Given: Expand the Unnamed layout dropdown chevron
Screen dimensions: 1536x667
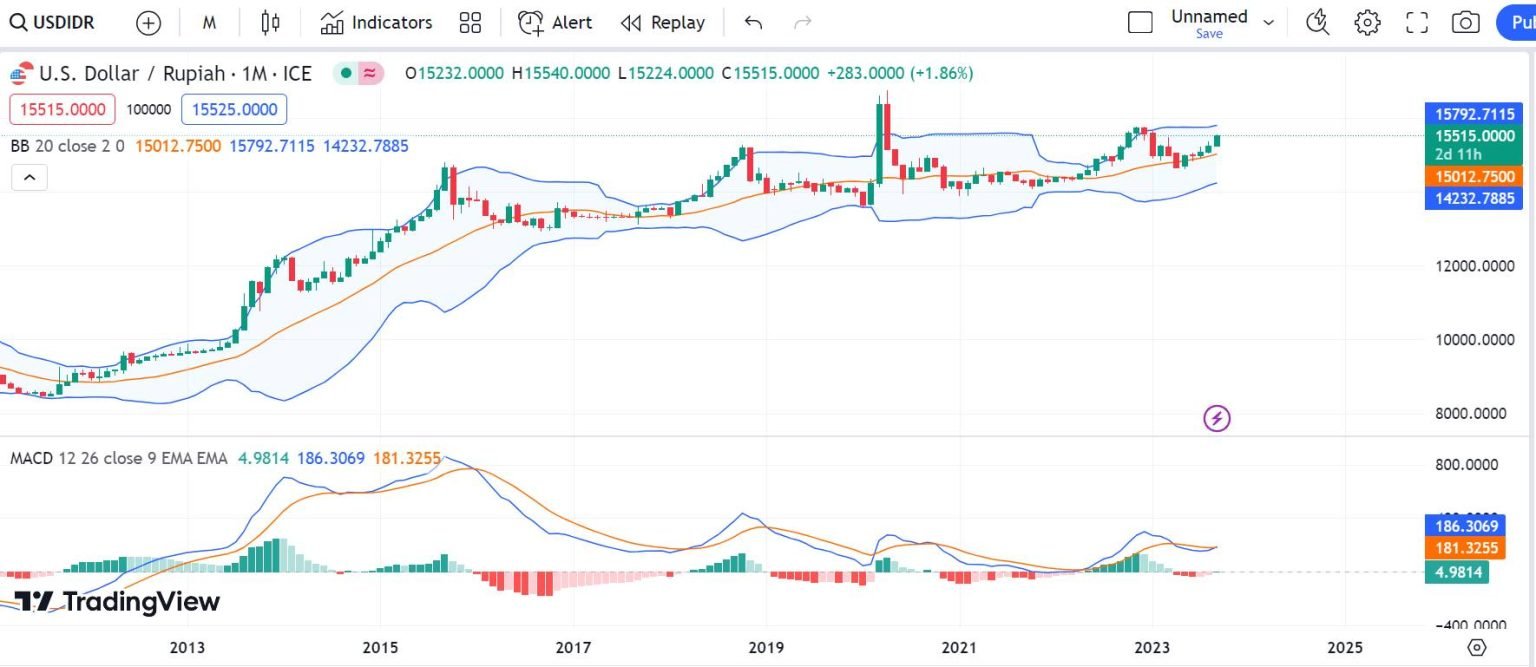Looking at the screenshot, I should pos(1268,20).
